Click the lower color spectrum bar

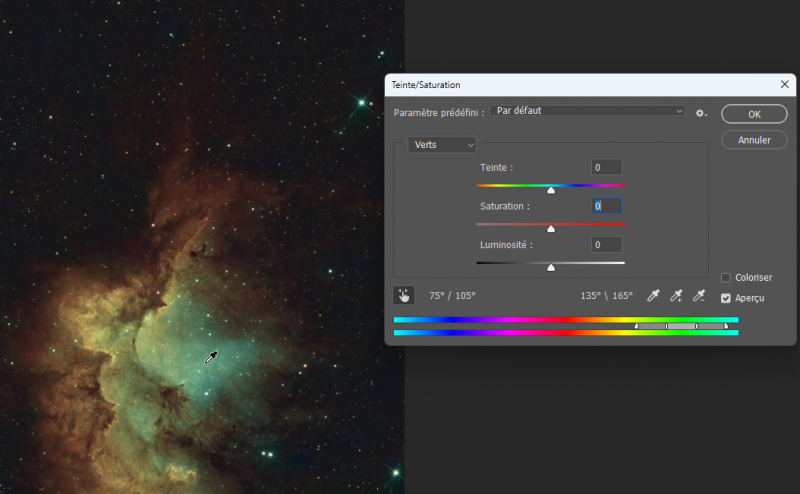coord(566,333)
